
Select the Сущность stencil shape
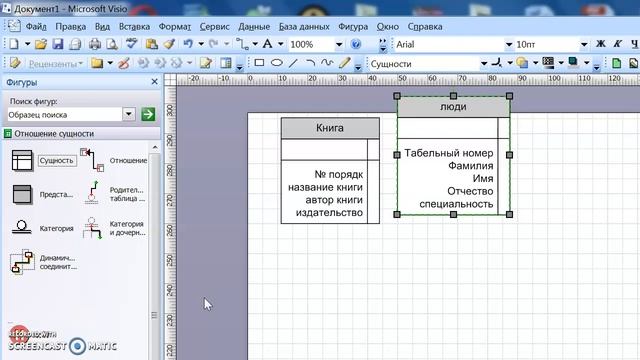click(44, 160)
